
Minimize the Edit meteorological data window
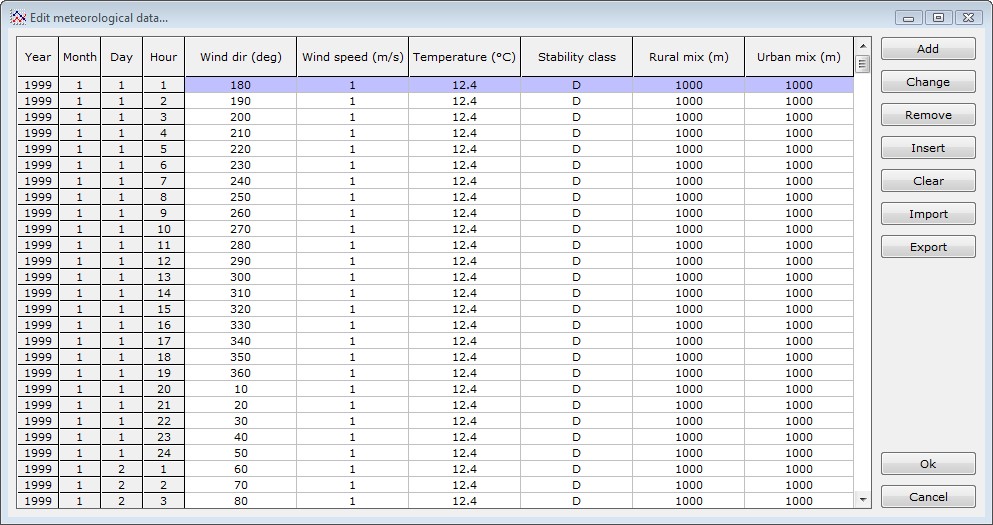click(909, 17)
